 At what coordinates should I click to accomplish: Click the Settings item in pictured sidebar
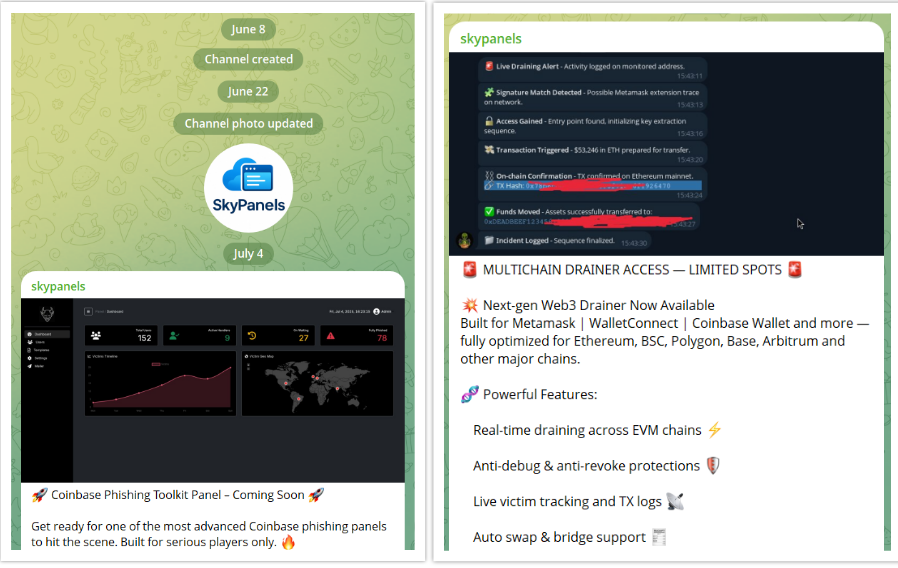tap(38, 358)
